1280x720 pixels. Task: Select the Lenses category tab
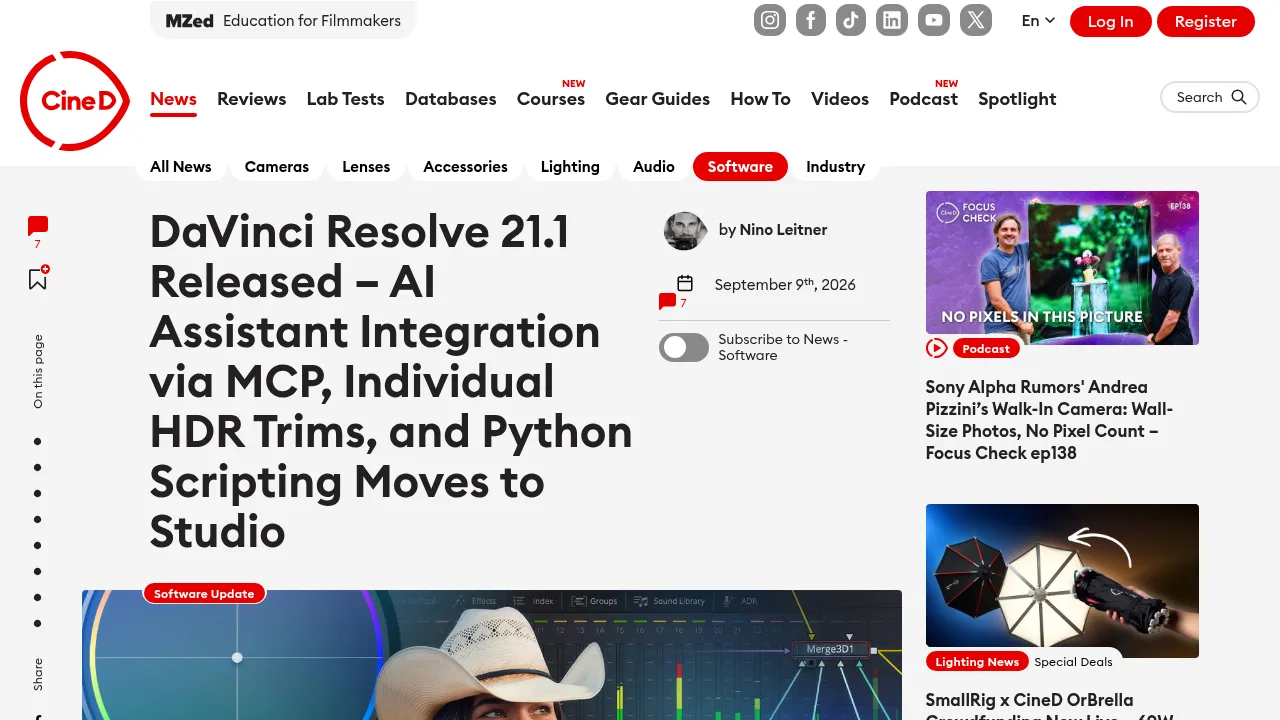(x=366, y=167)
